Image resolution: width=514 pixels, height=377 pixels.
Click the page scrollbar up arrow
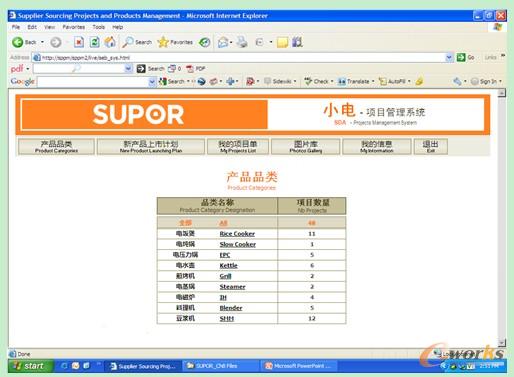click(x=502, y=93)
